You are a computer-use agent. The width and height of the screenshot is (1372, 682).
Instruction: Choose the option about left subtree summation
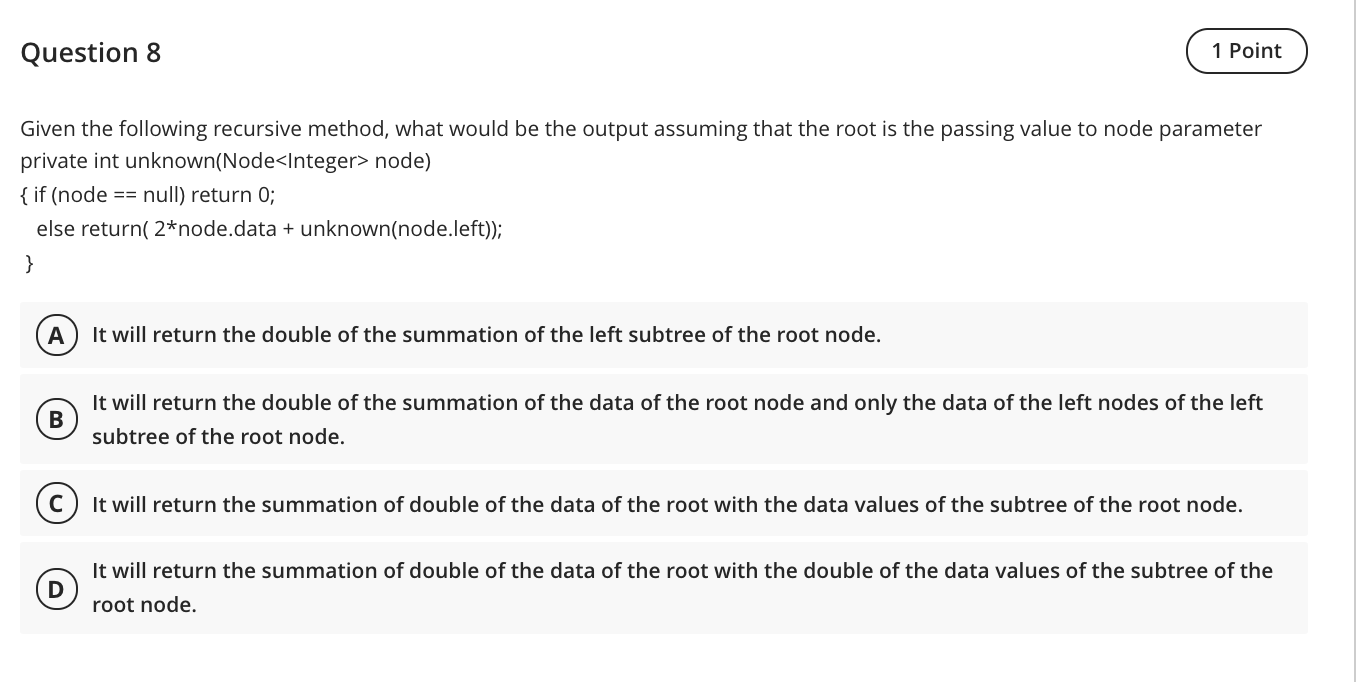486,335
